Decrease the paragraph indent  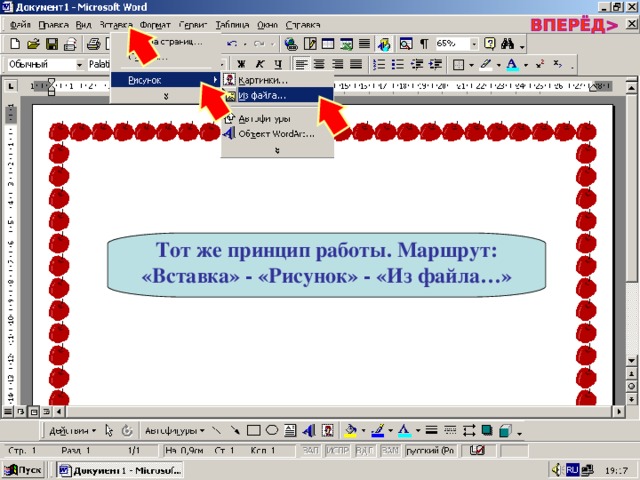click(x=417, y=64)
